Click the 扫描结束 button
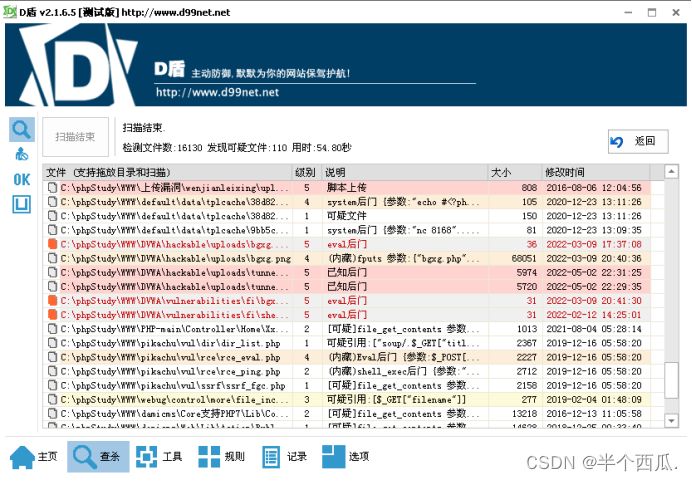This screenshot has width=692, height=481. tap(75, 137)
